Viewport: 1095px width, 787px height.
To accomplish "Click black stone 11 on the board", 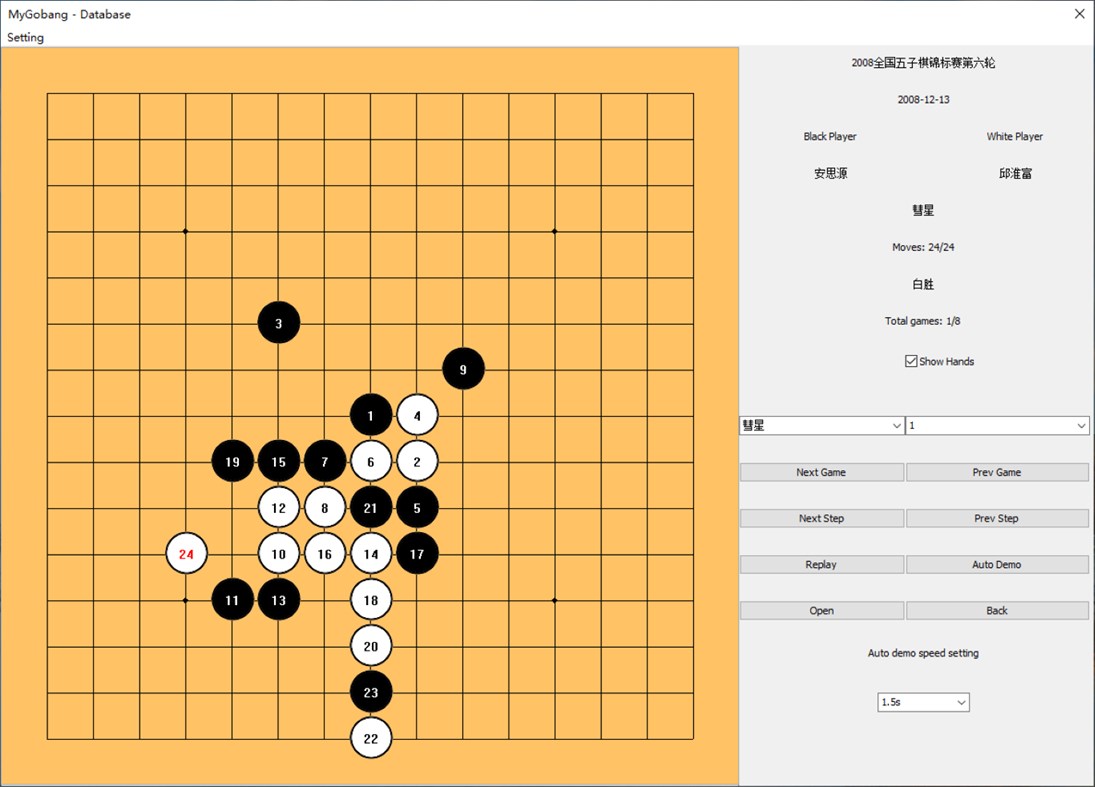I will 233,600.
